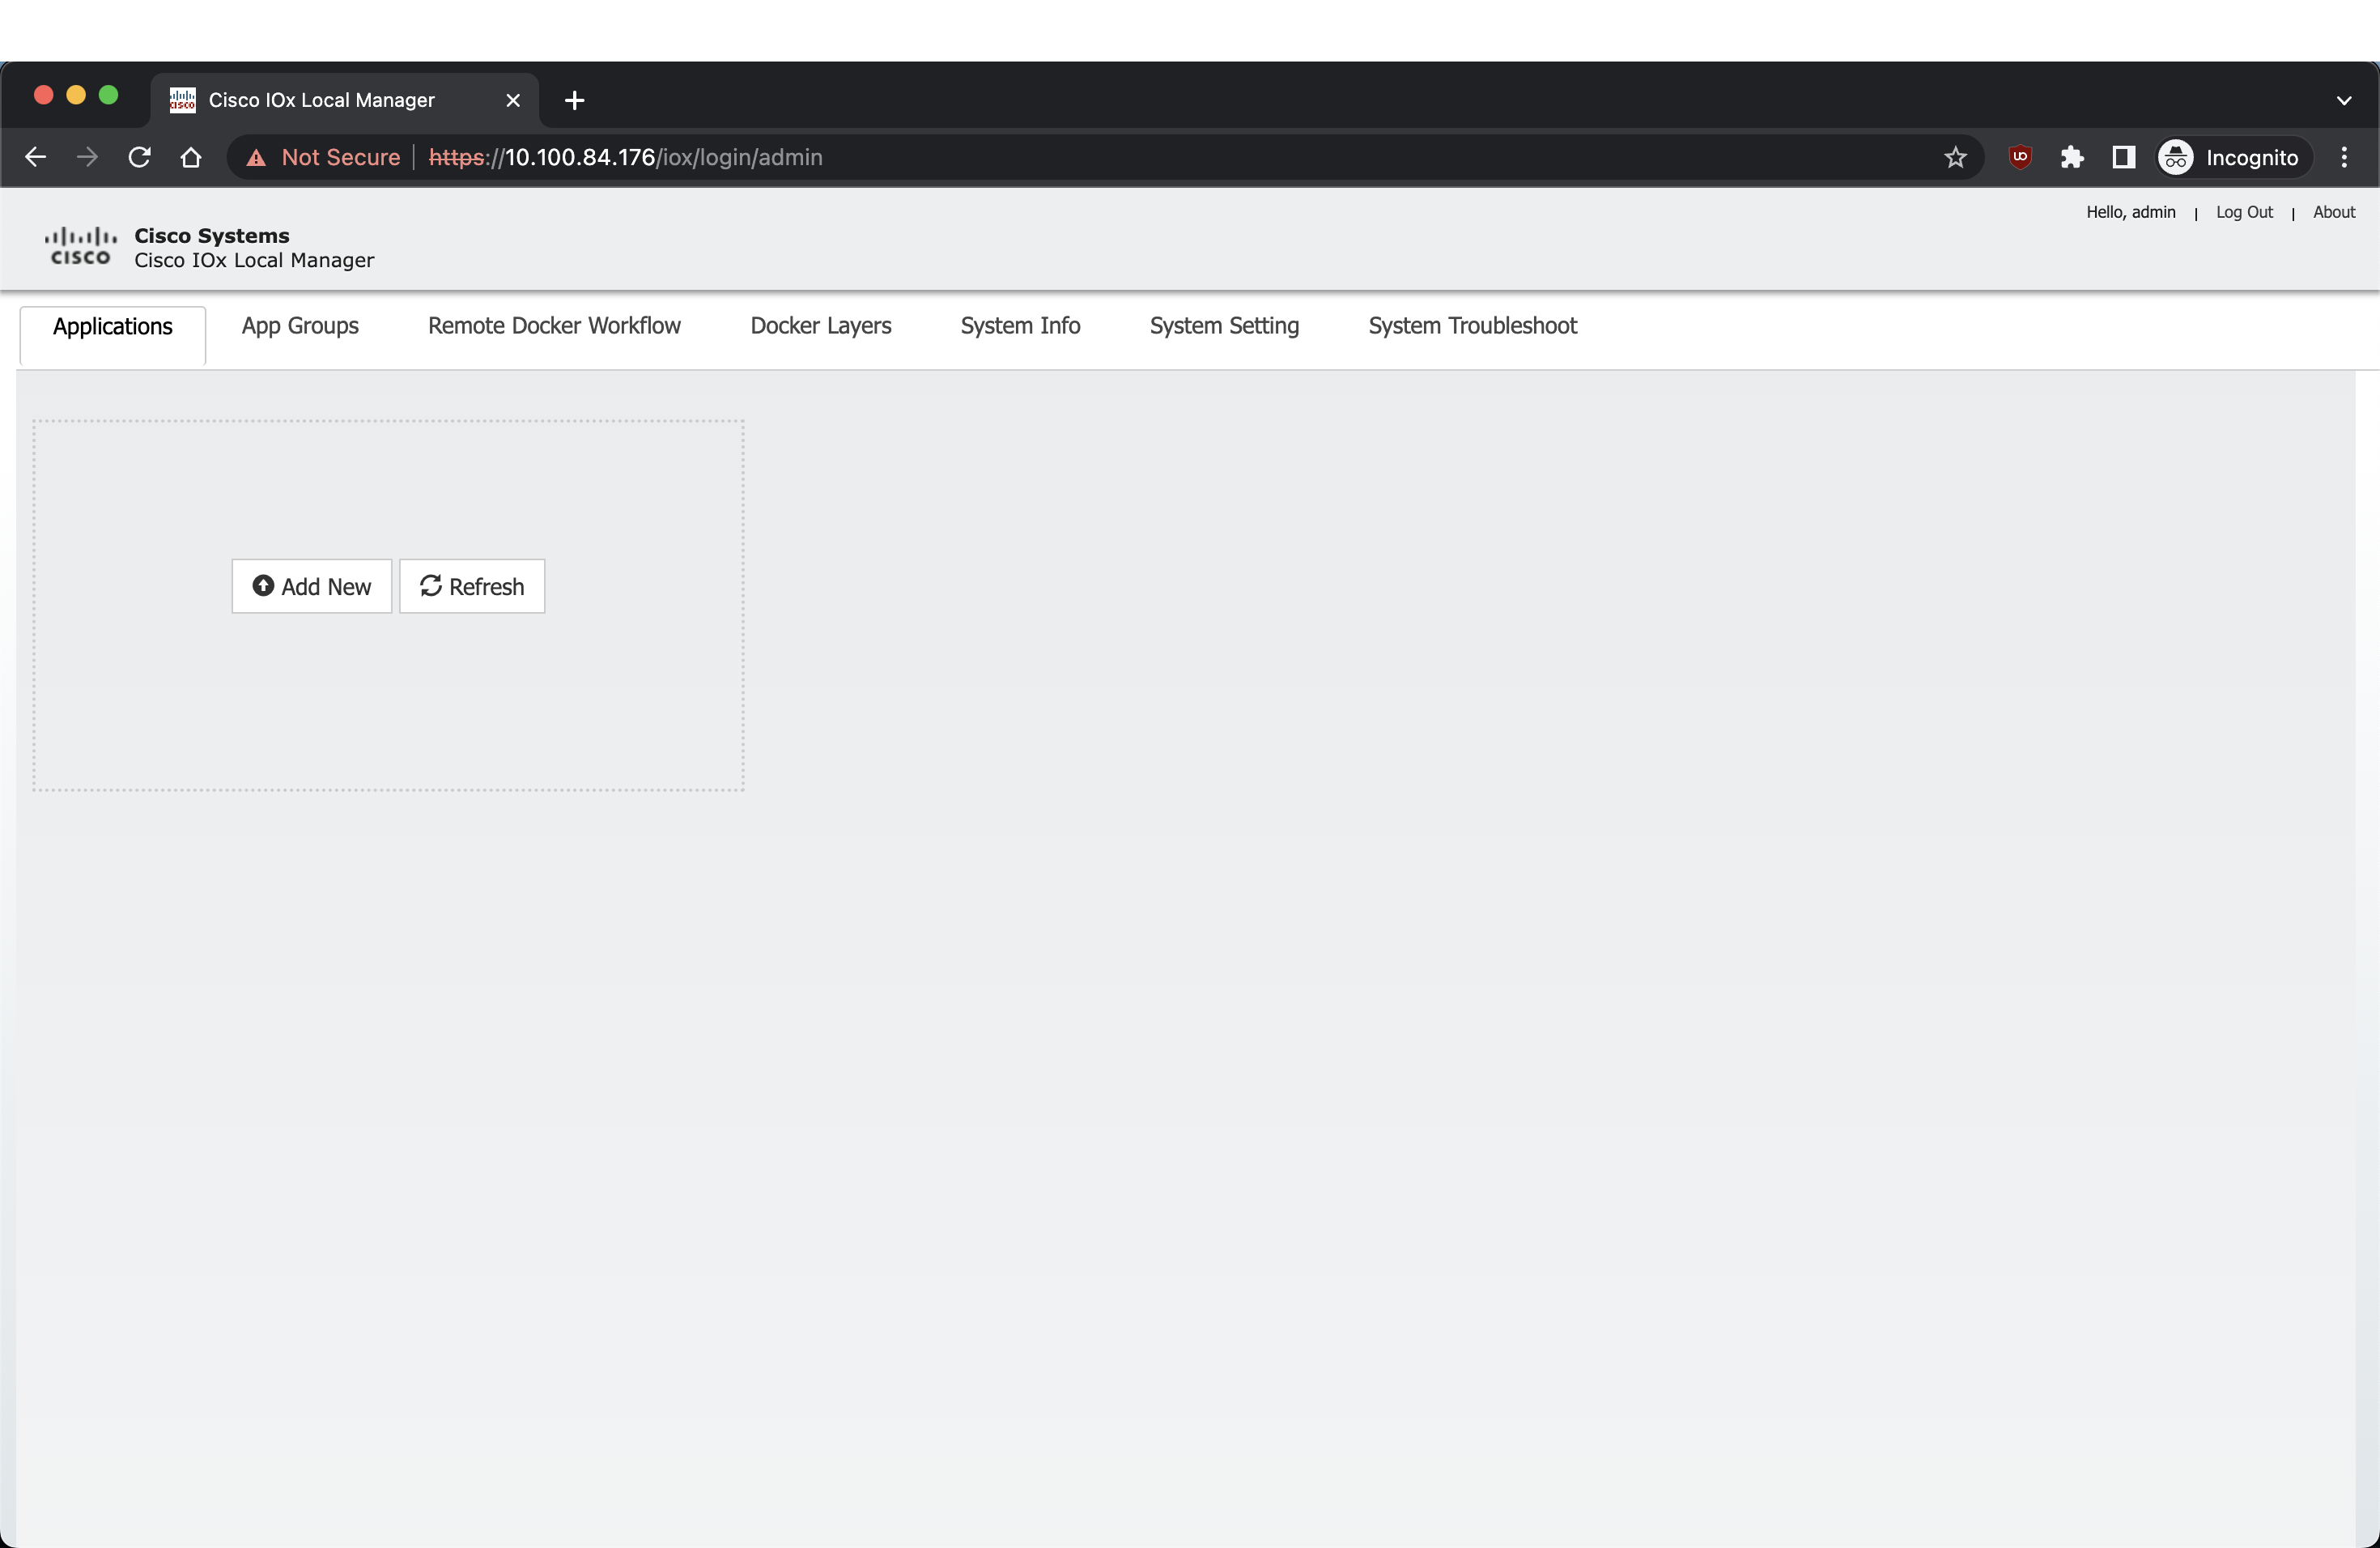2380x1548 pixels.
Task: Open the Extensions puzzle icon
Action: pos(2072,157)
